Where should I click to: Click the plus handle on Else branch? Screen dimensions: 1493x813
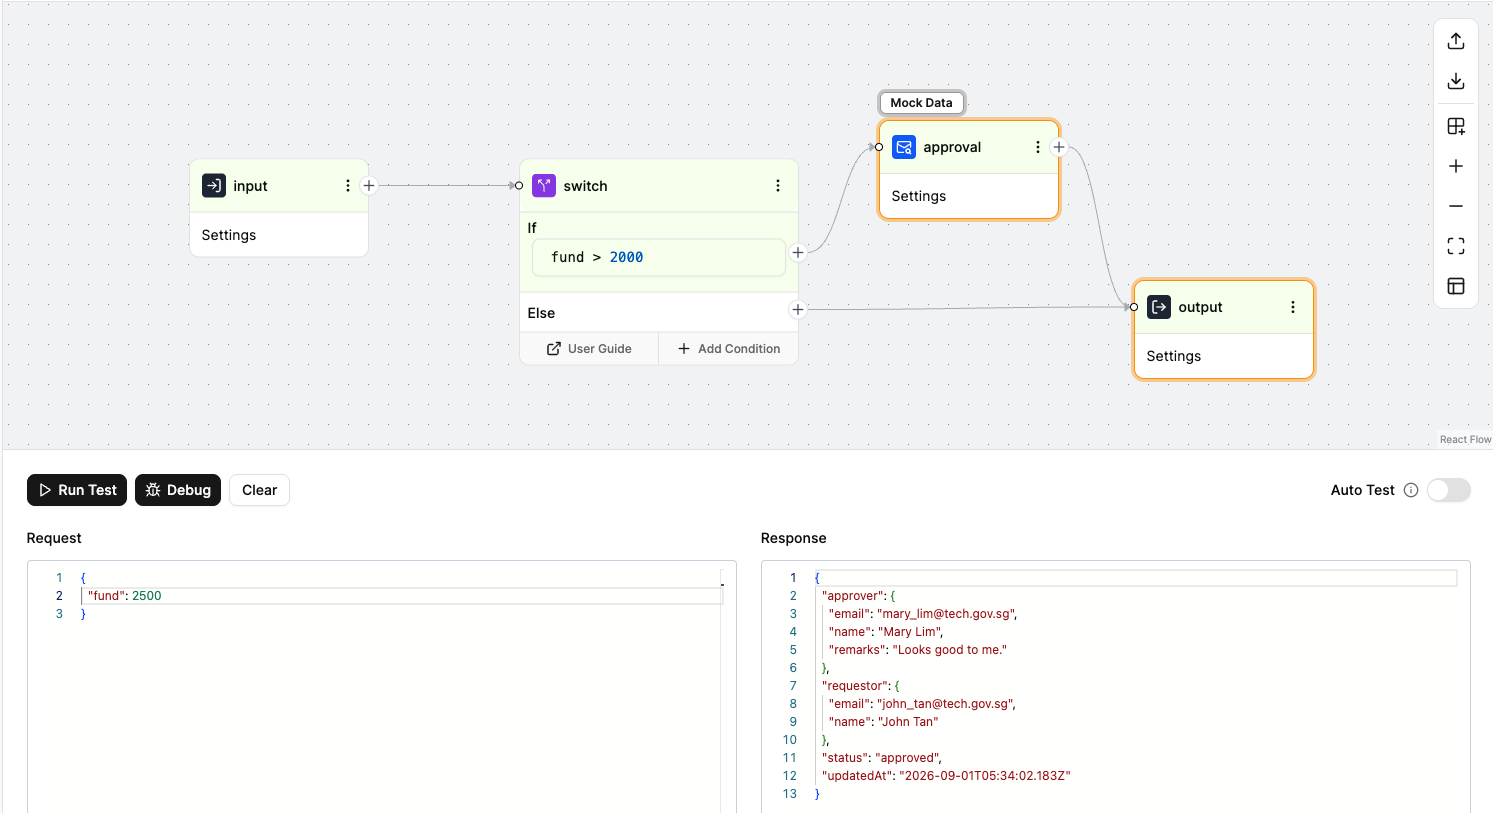(798, 310)
